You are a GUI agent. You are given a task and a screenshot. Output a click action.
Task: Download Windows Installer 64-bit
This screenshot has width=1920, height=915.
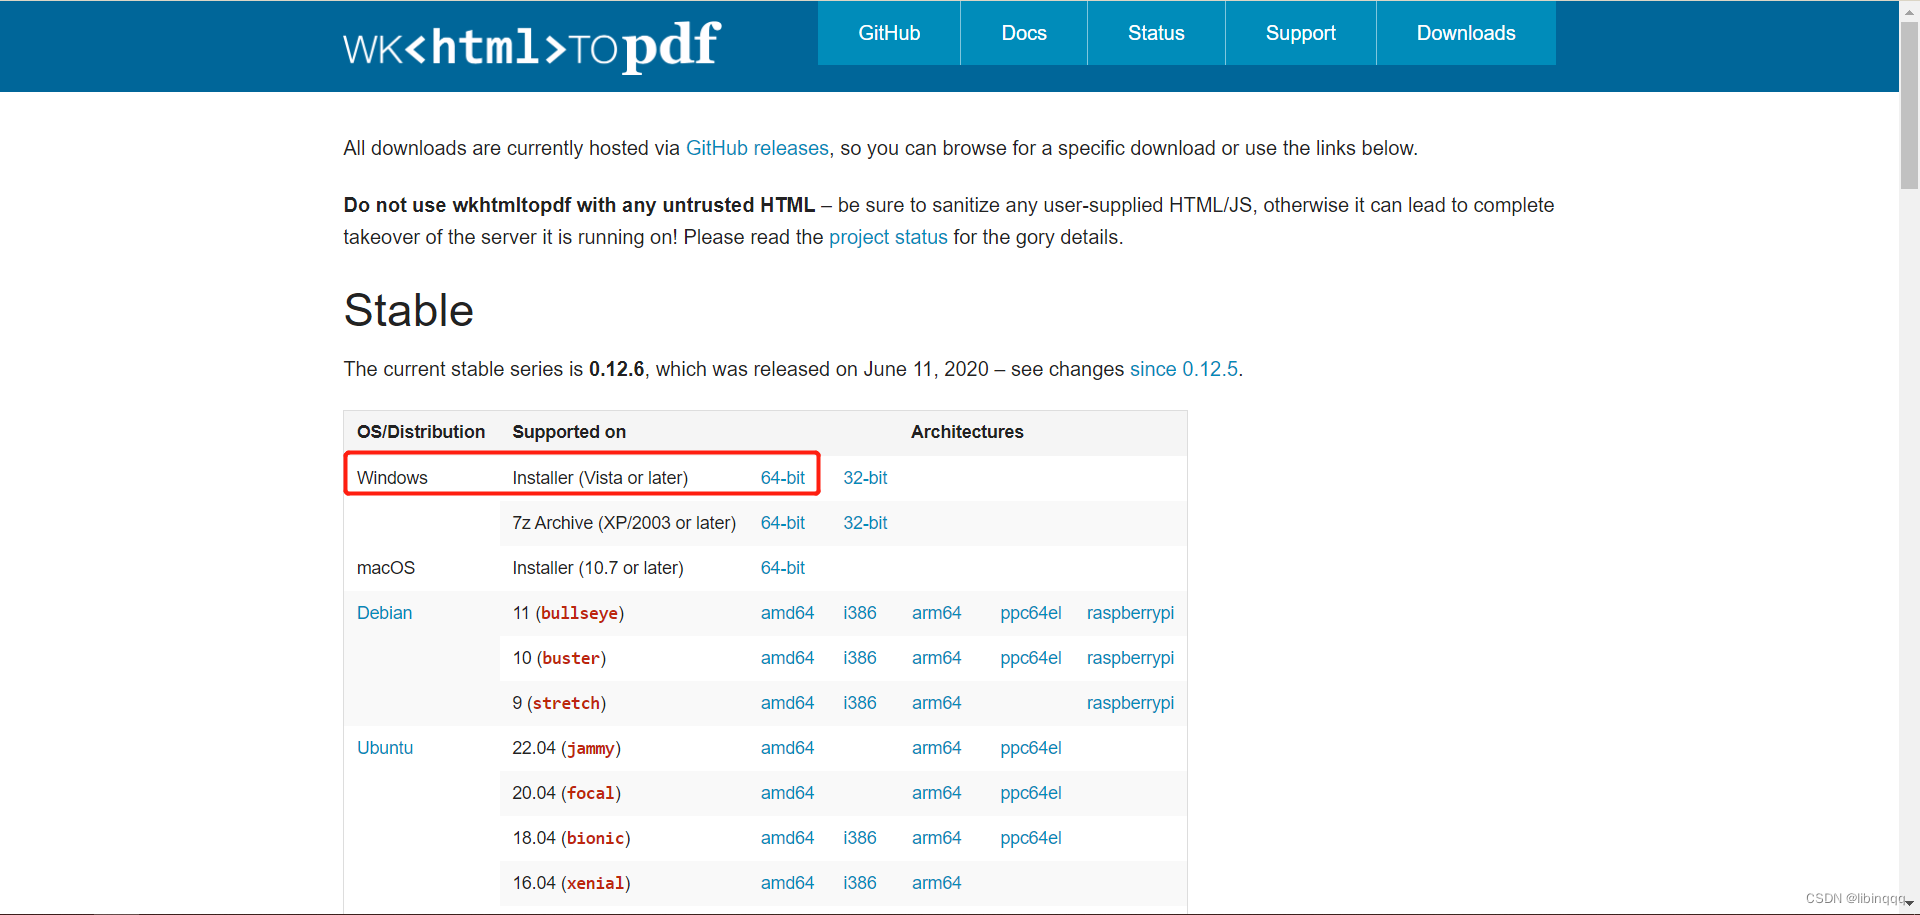coord(782,478)
